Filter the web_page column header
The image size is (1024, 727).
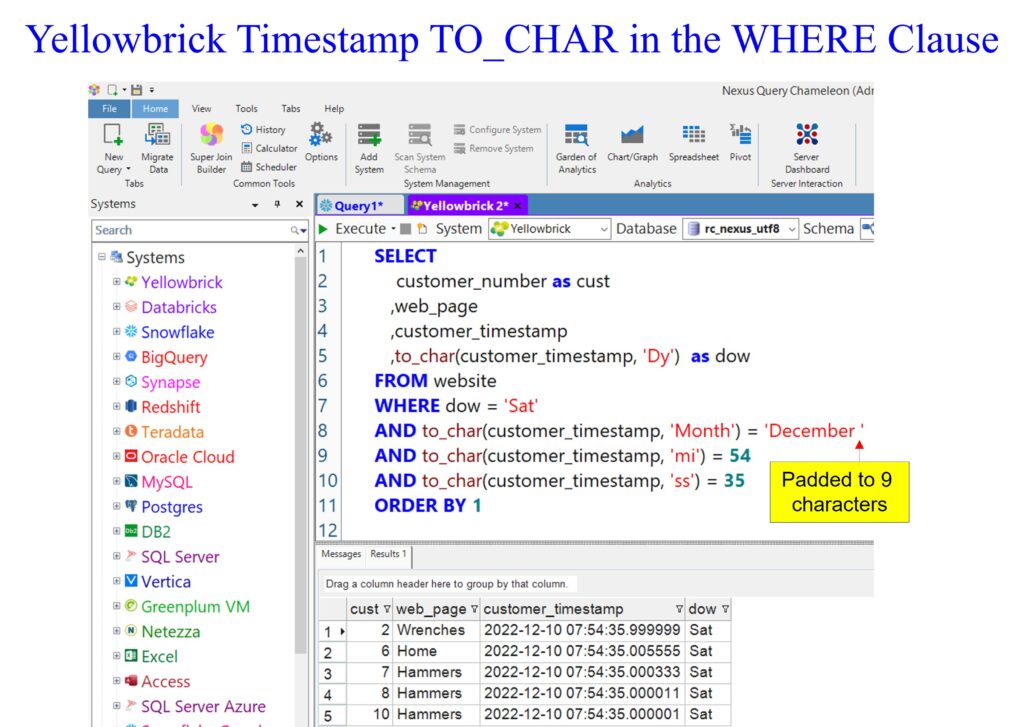click(x=474, y=609)
